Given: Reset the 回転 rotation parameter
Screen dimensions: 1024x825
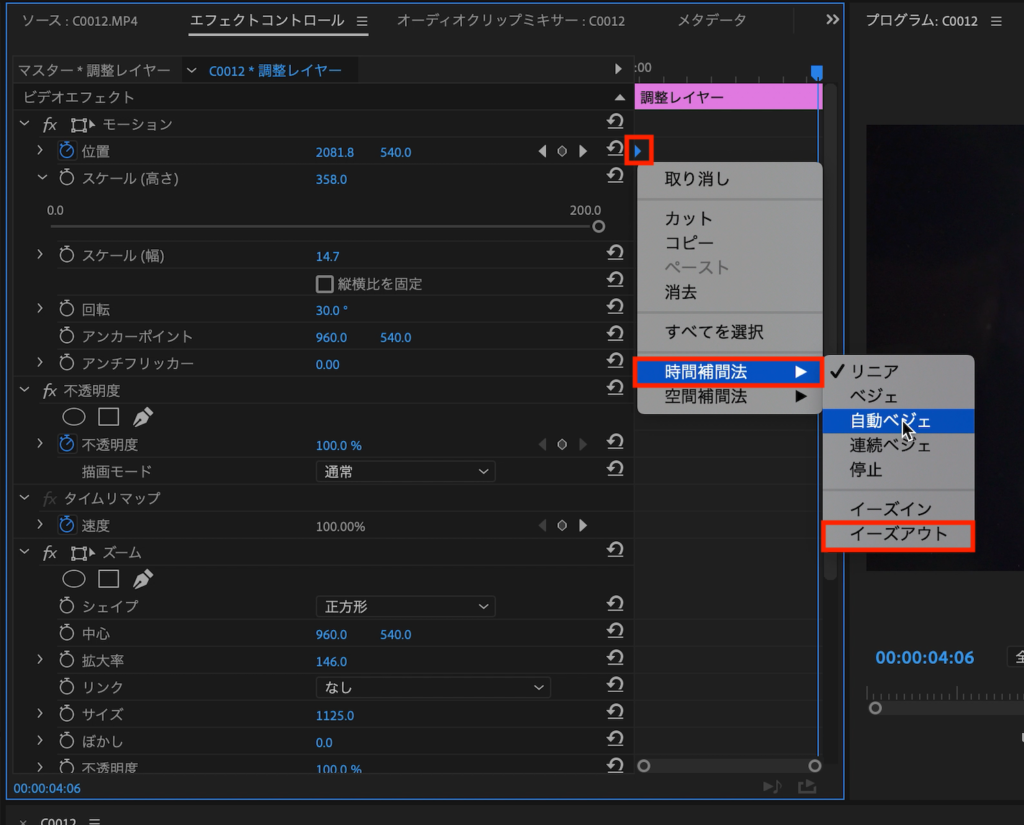Looking at the screenshot, I should click(615, 307).
